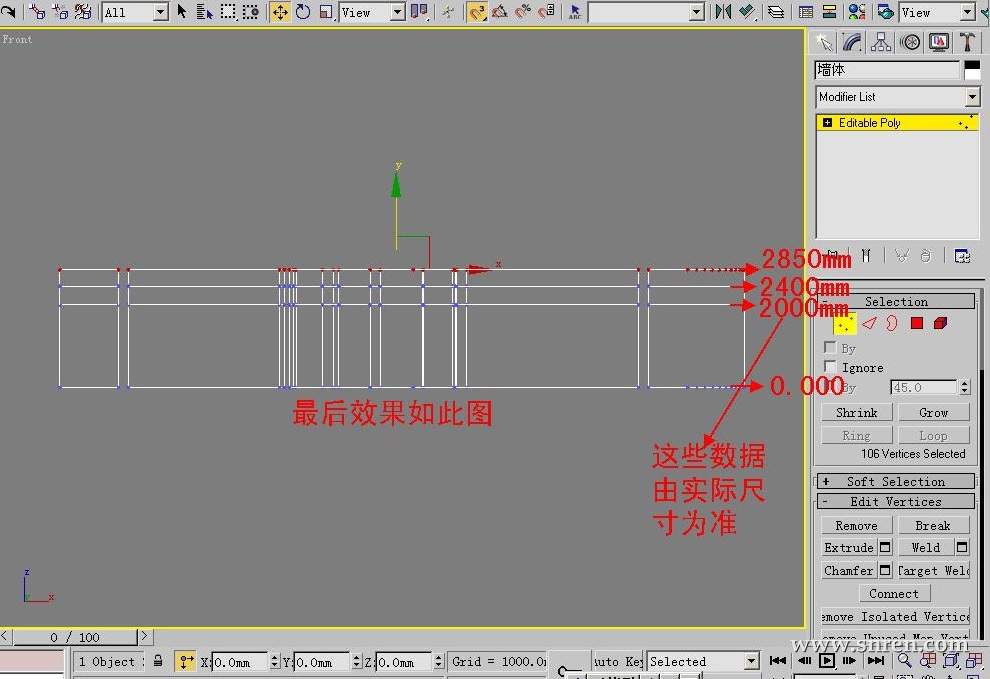Switch to the Utilities hammer tab

pyautogui.click(x=967, y=42)
